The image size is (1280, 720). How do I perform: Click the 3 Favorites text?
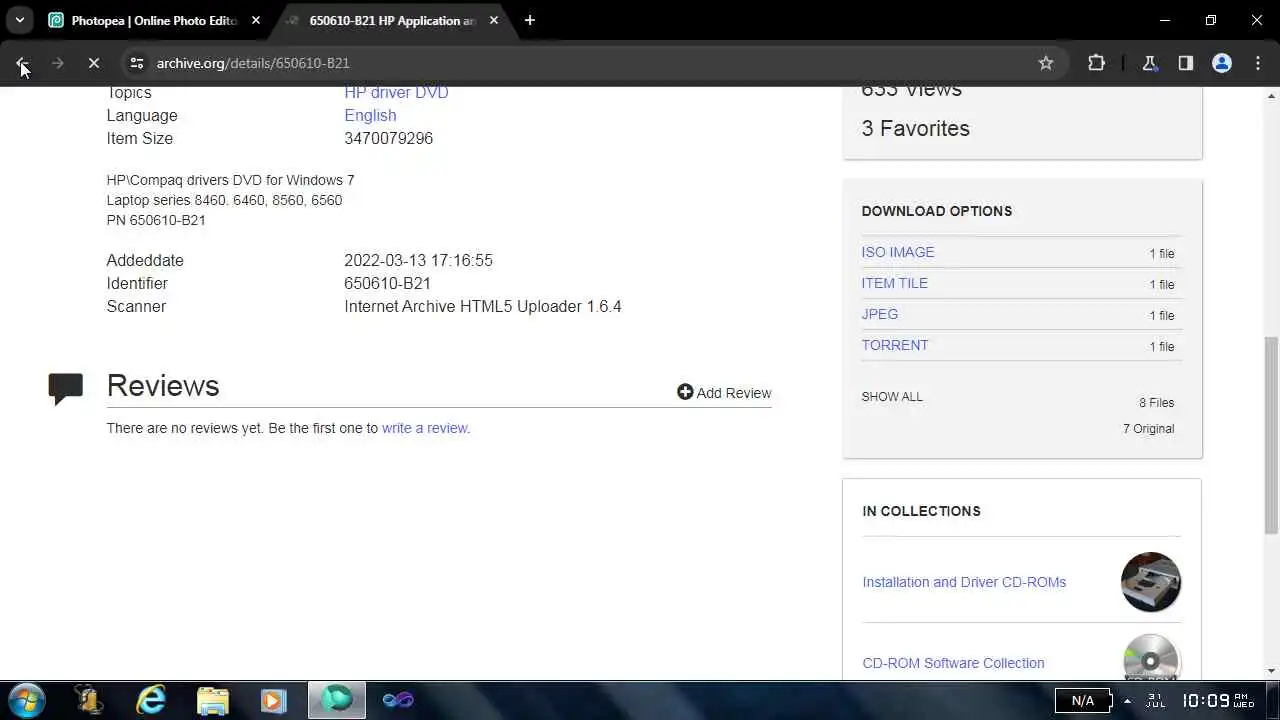click(x=915, y=128)
